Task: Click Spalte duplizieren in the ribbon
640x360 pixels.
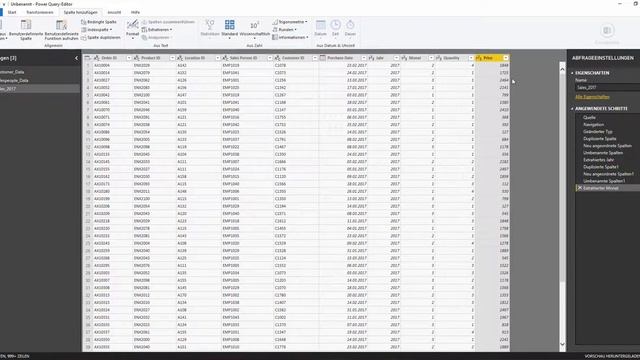Action: (x=101, y=38)
